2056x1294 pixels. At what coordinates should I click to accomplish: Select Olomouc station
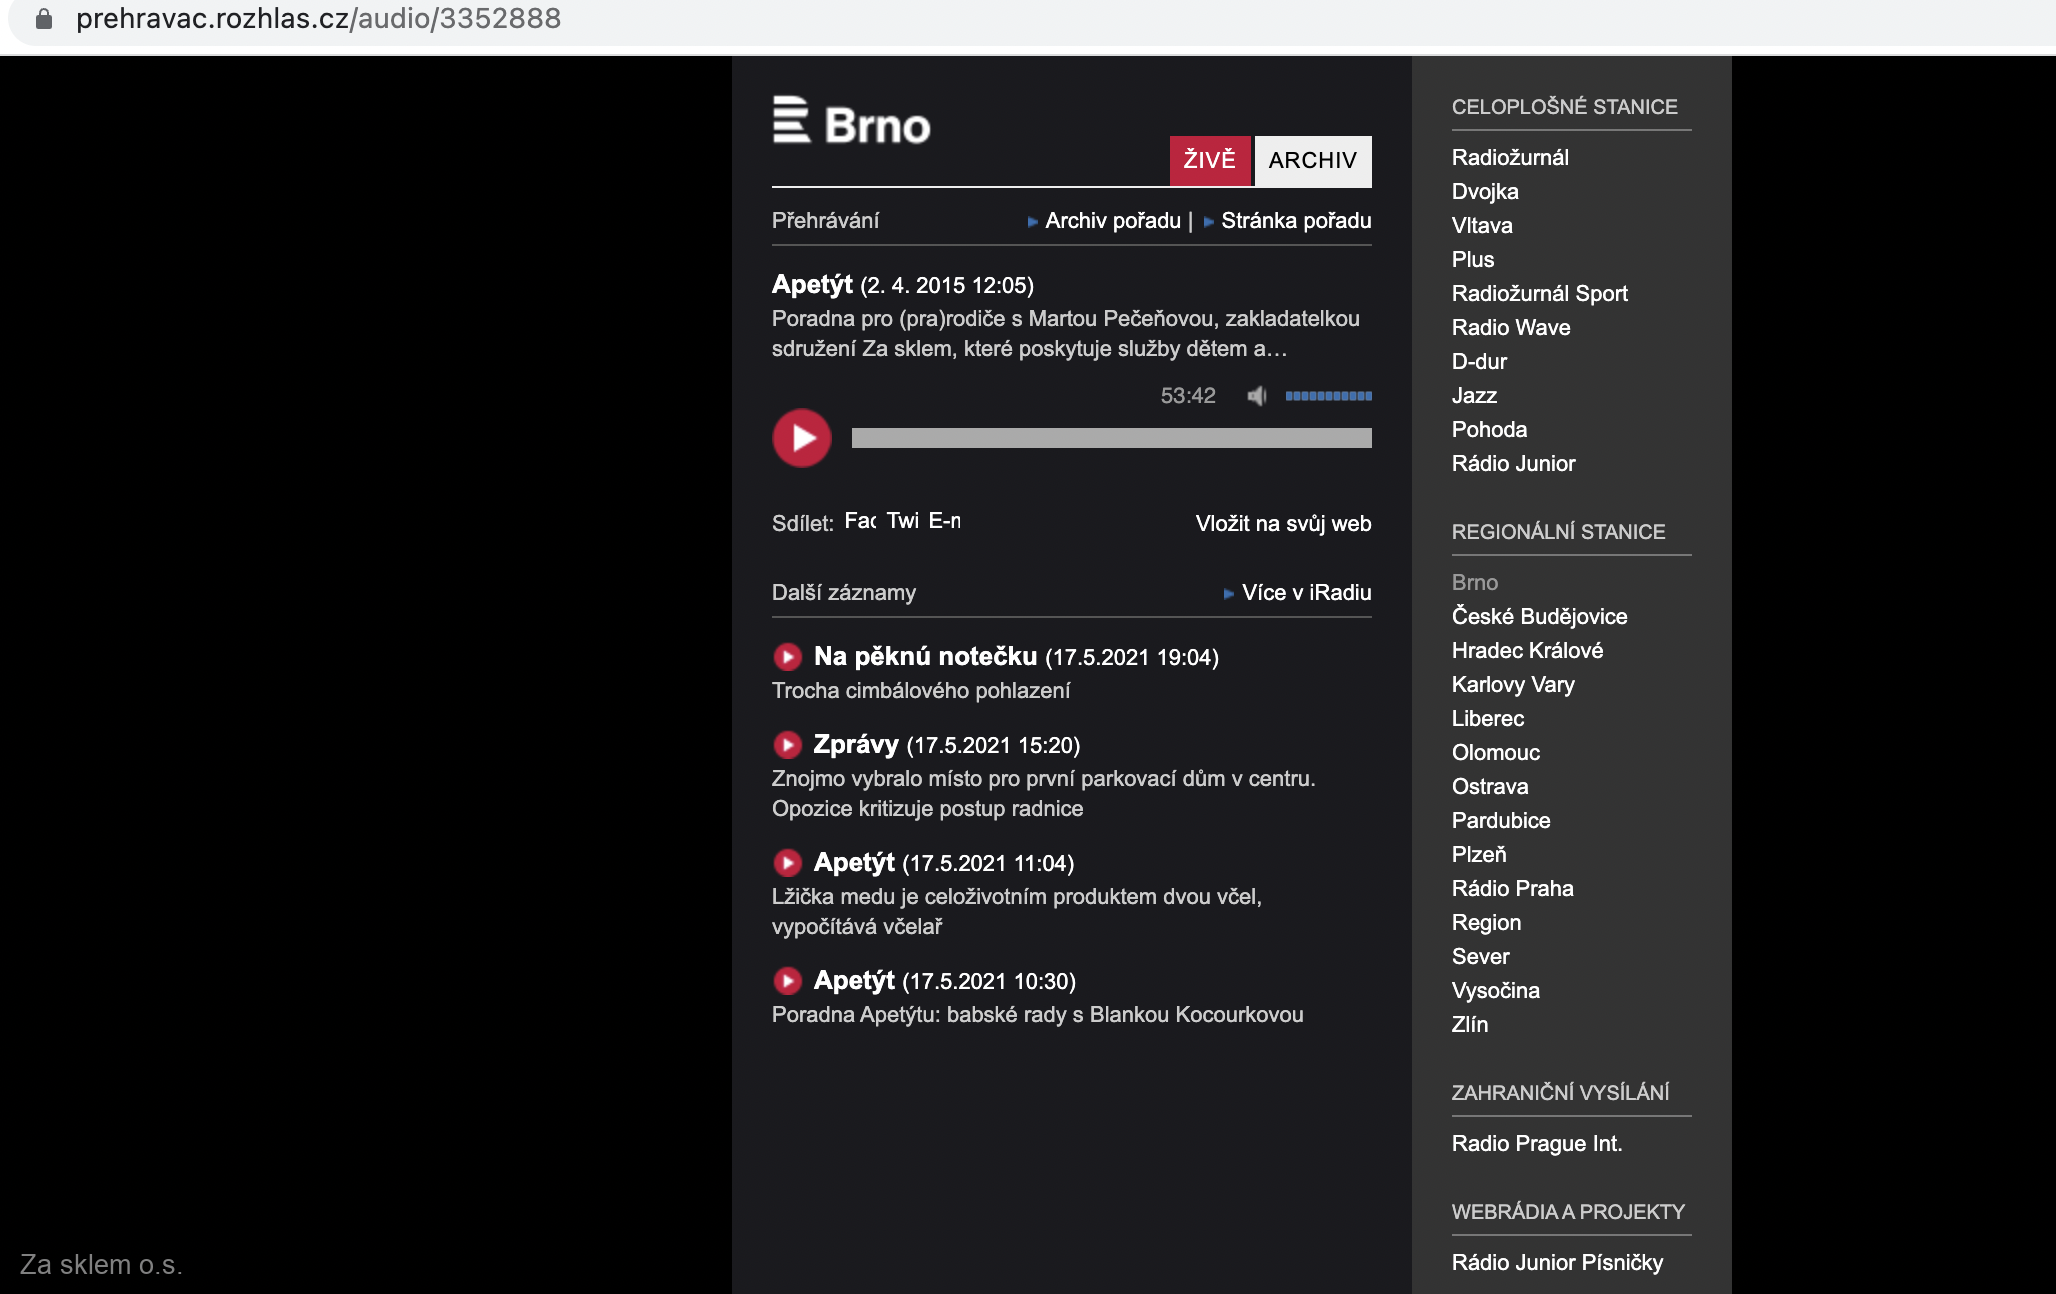coord(1496,753)
